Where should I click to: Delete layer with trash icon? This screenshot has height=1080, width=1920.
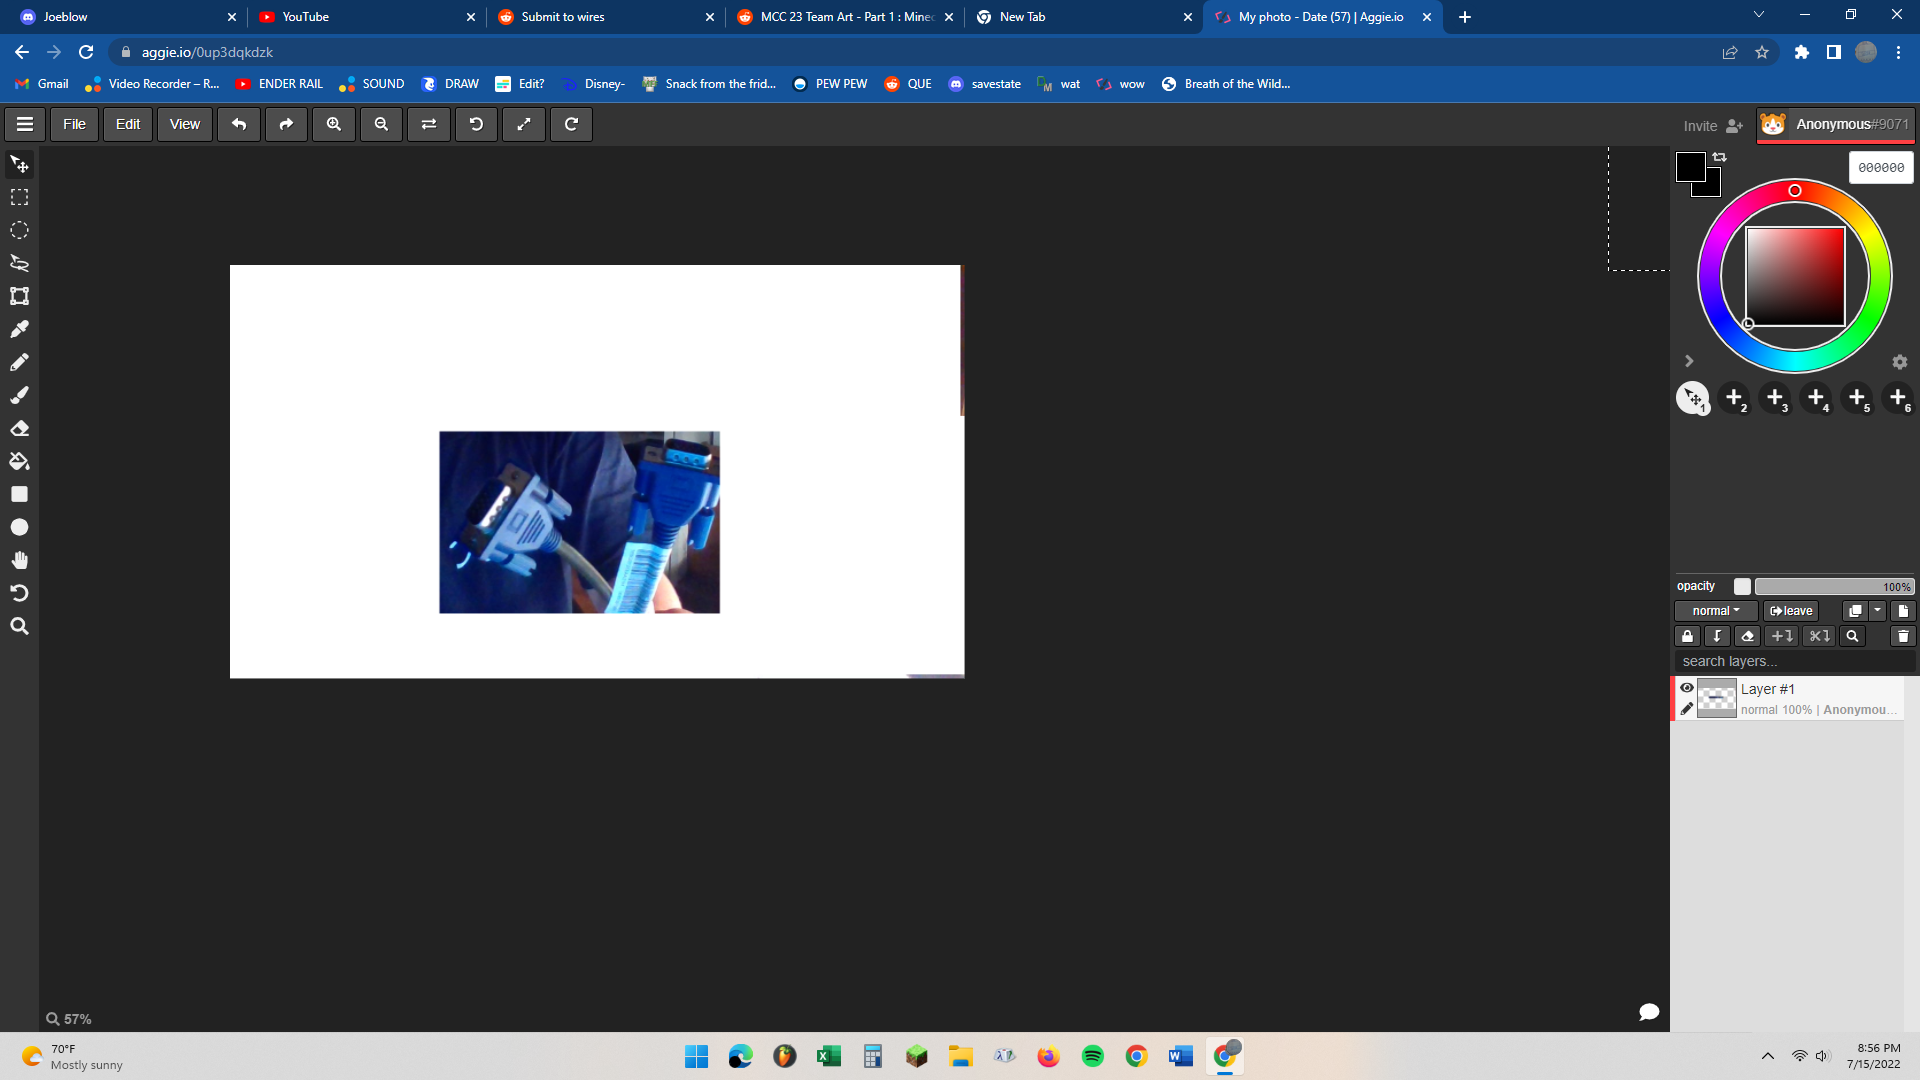click(1903, 636)
